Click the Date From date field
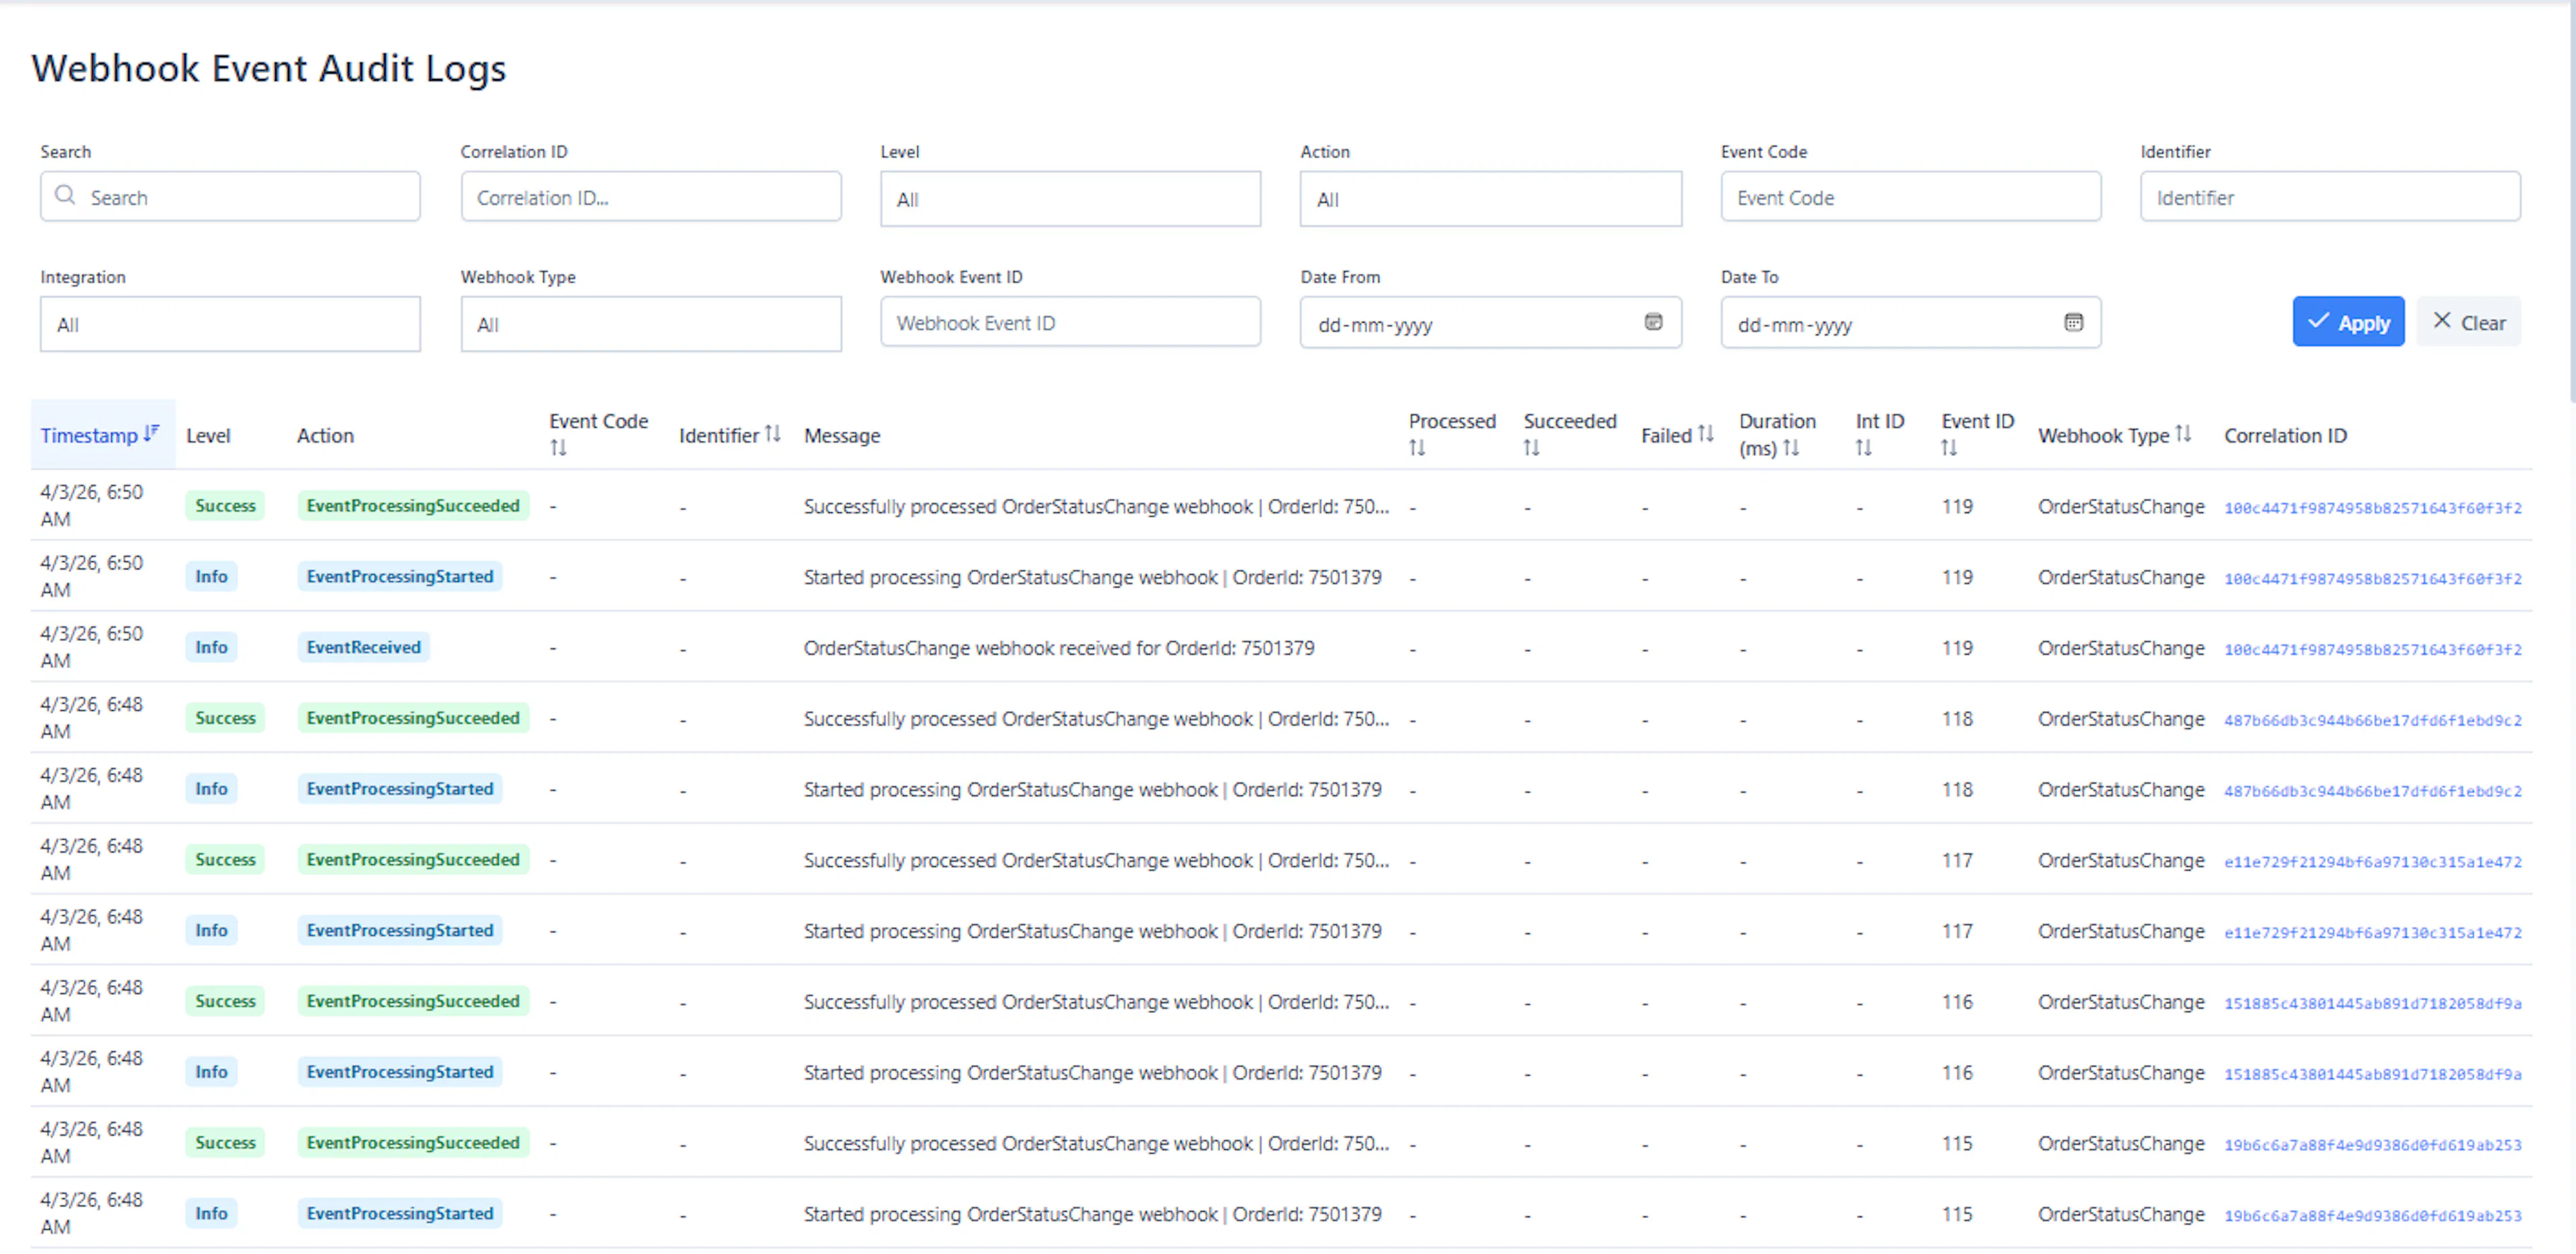This screenshot has height=1254, width=2576. tap(1490, 323)
